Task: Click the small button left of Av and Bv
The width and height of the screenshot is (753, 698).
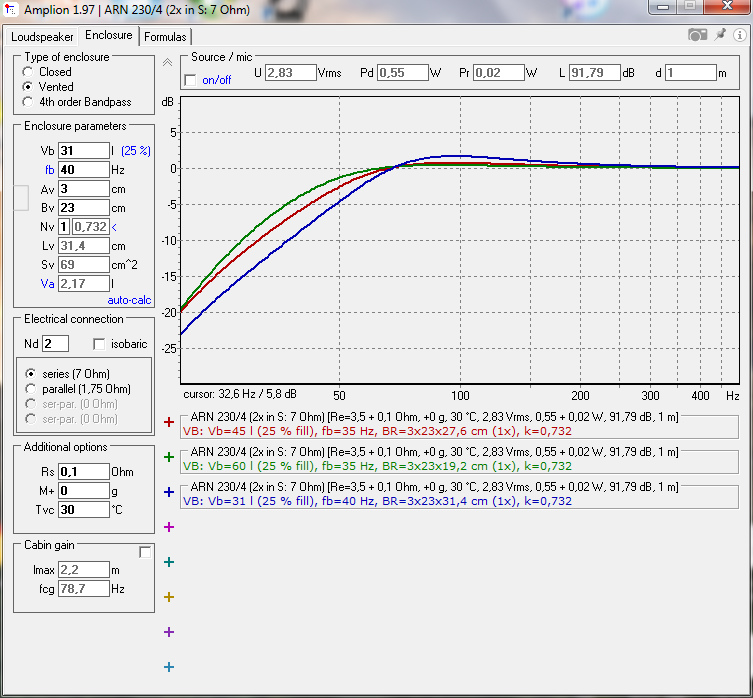Action: 21,198
